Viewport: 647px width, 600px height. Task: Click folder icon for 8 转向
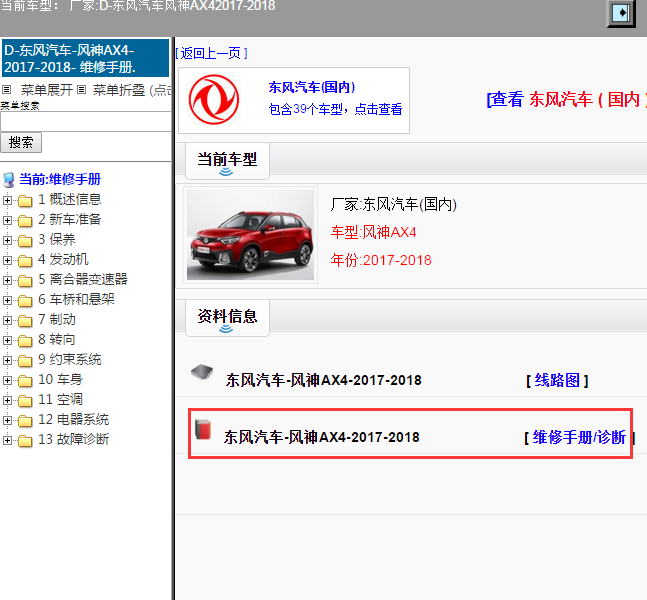click(x=25, y=341)
